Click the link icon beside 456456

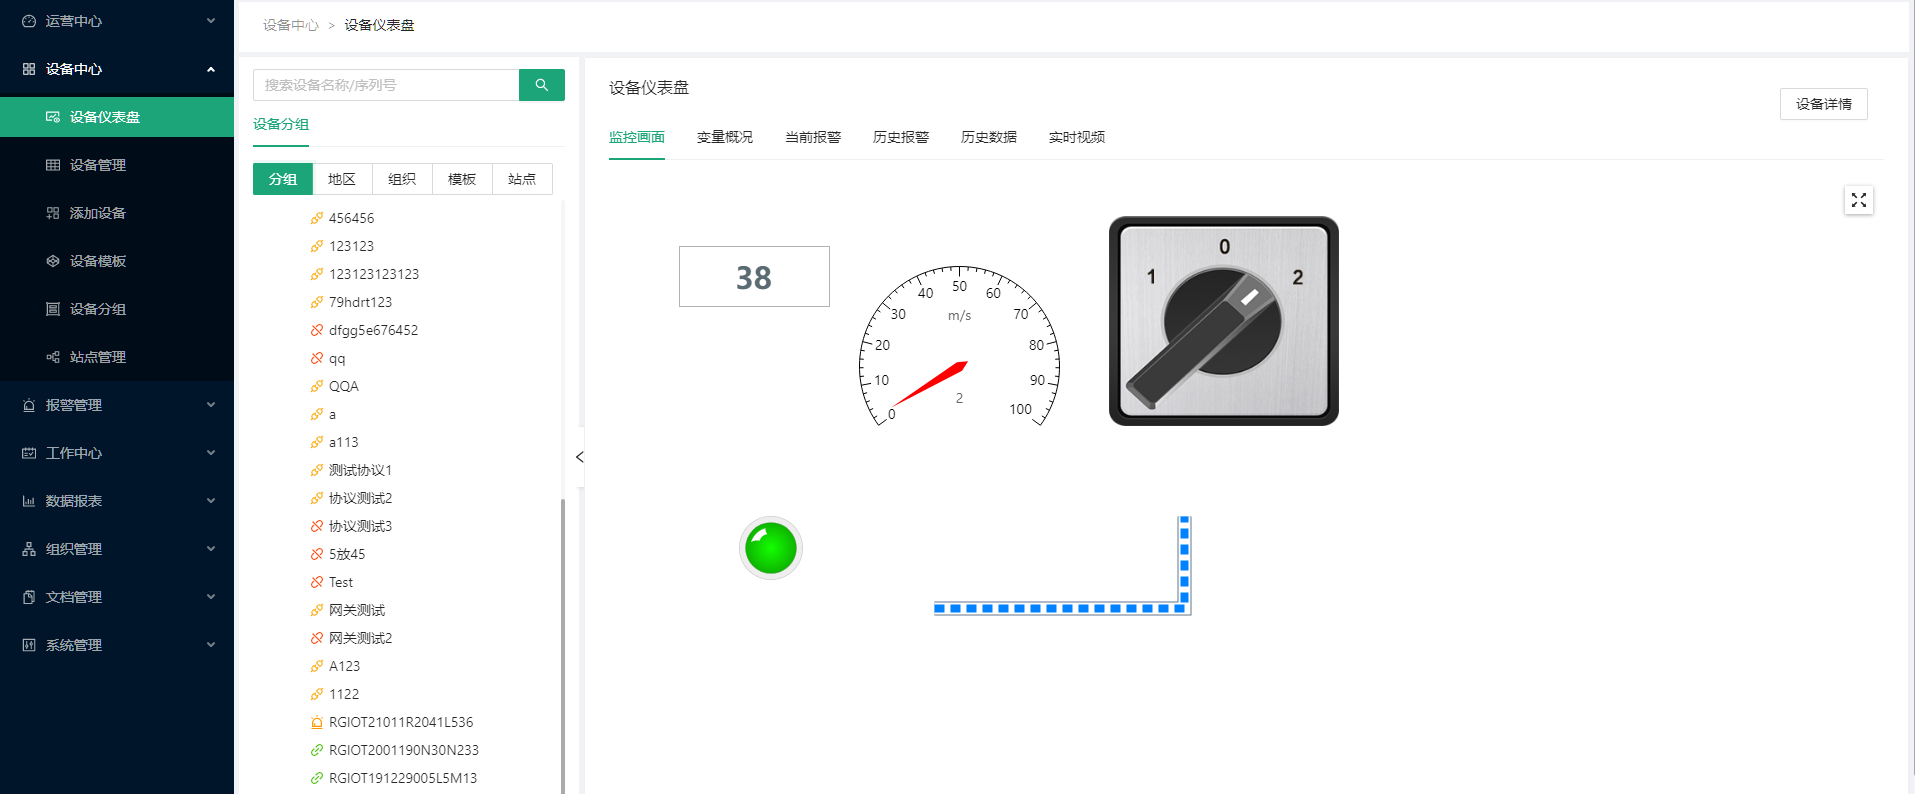(316, 218)
